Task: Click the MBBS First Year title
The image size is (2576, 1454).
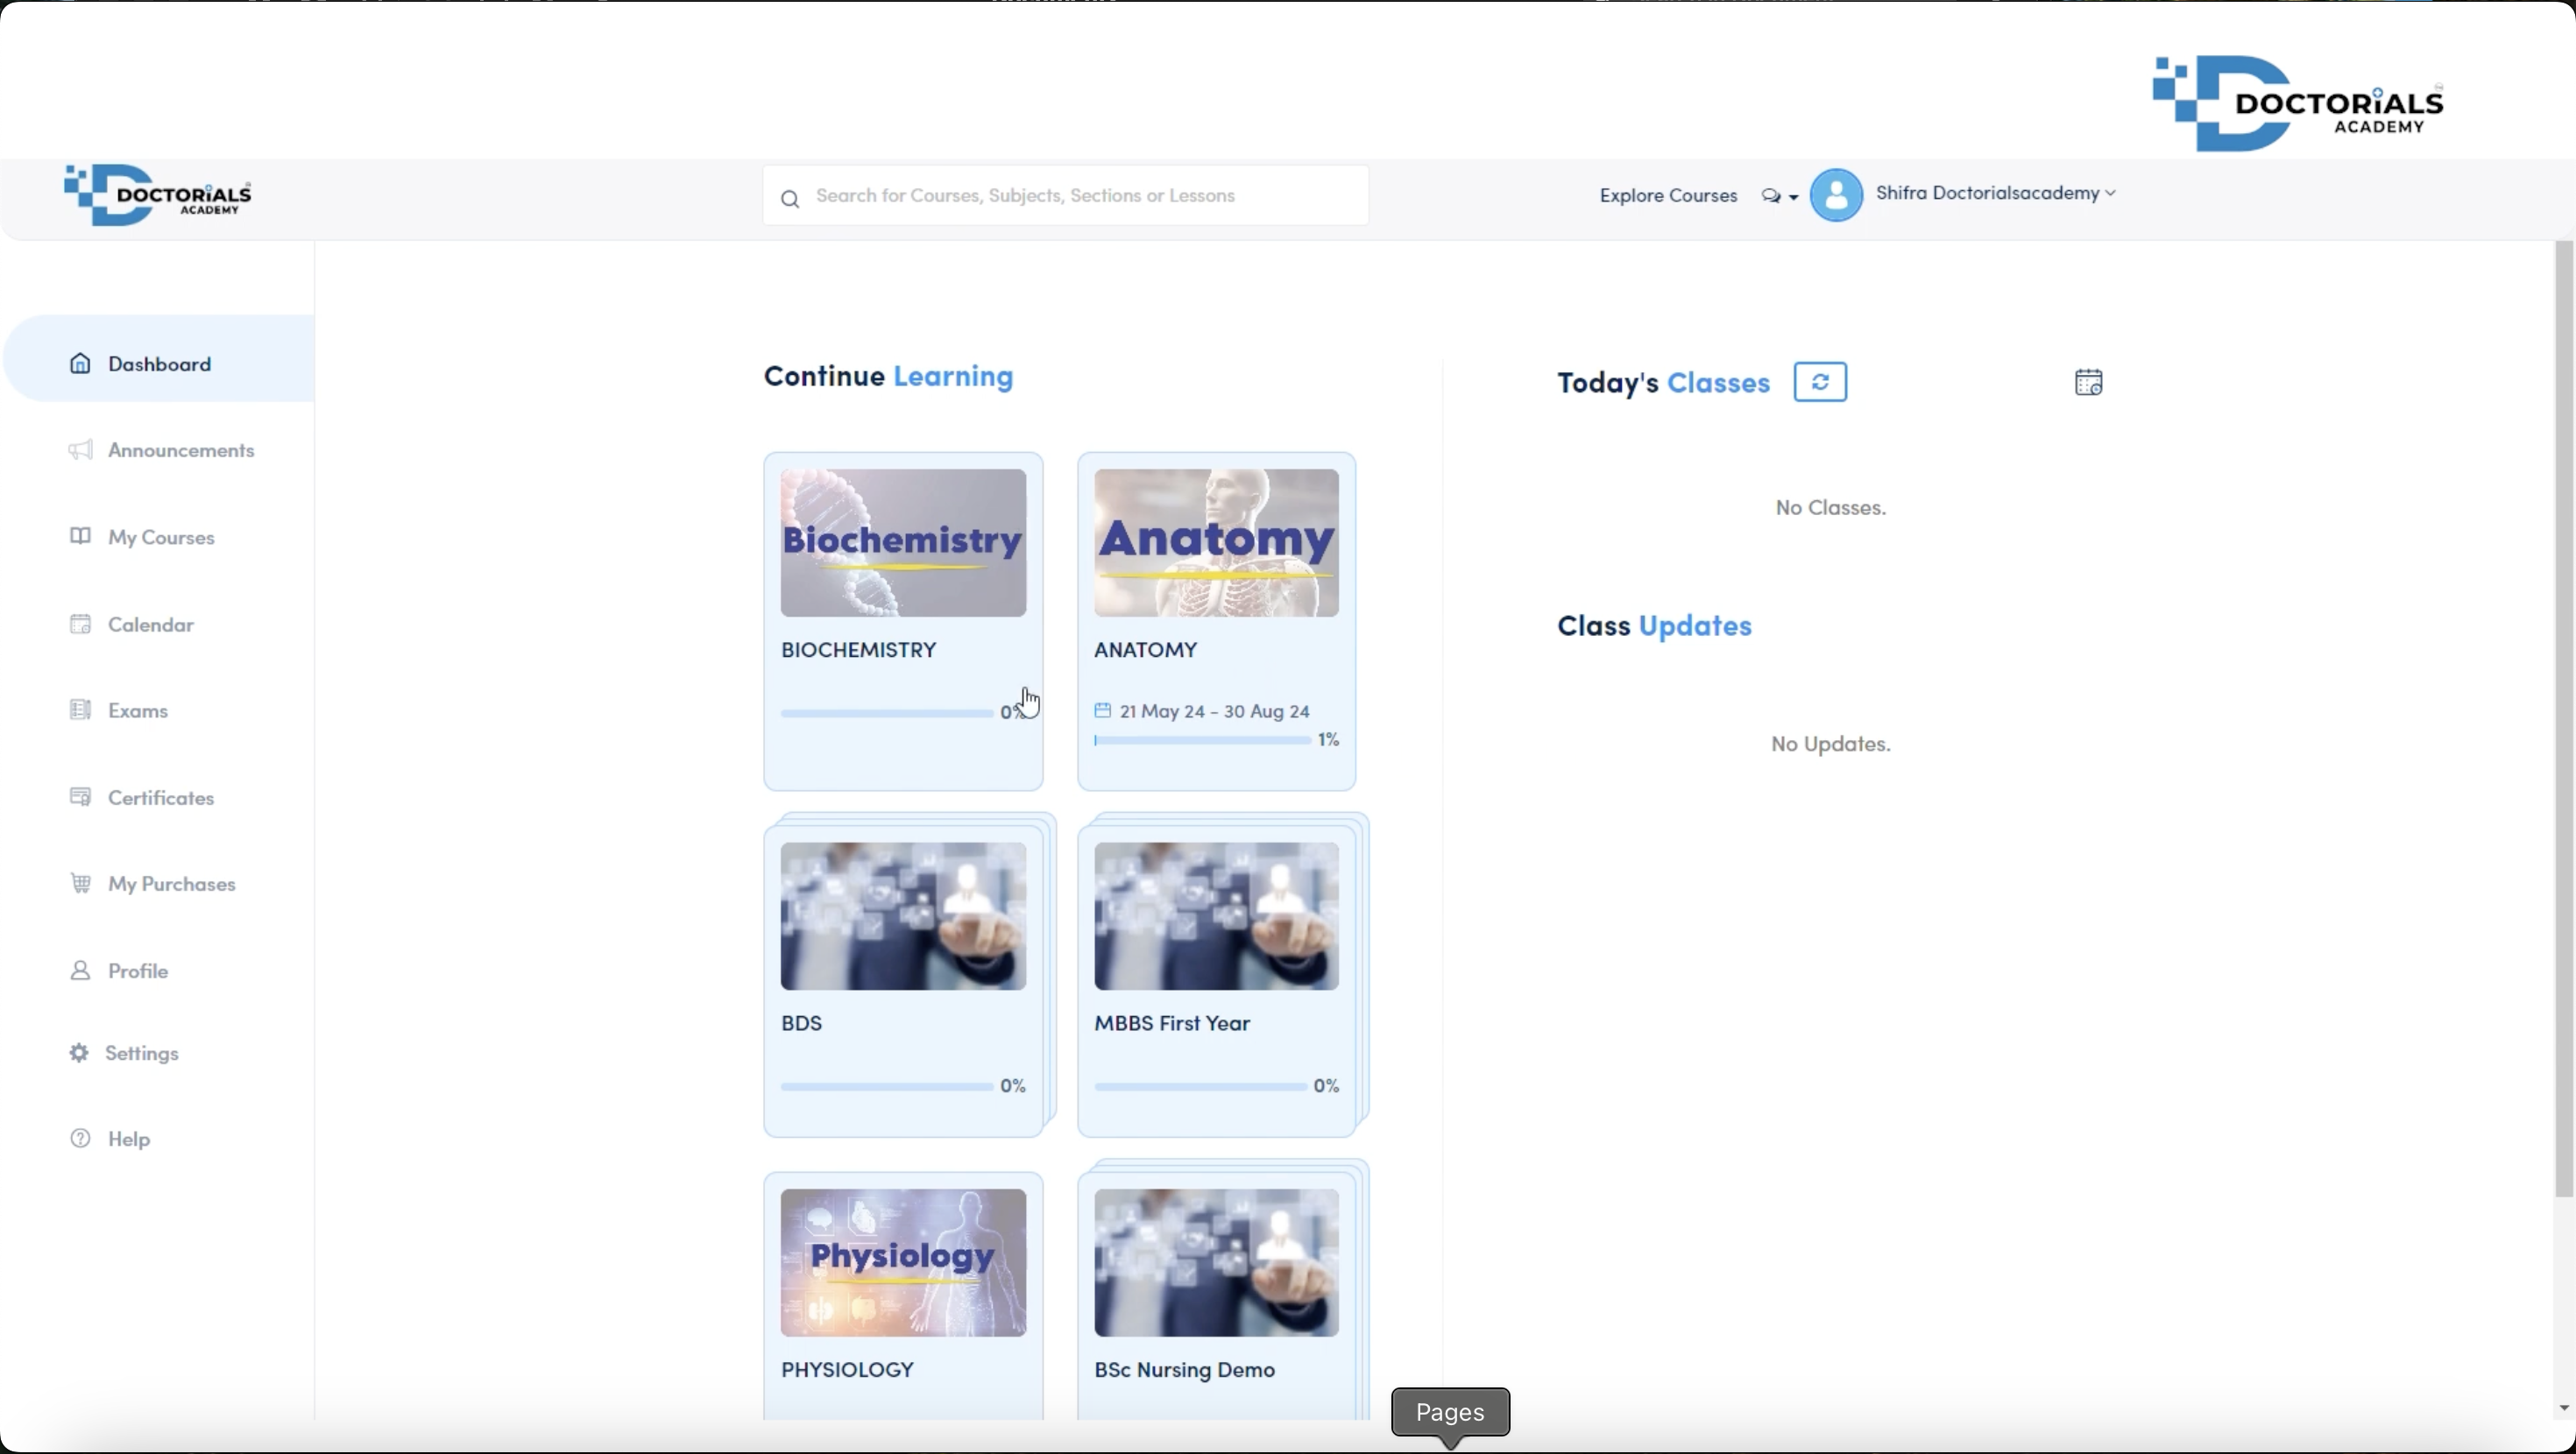Action: tap(1172, 1023)
